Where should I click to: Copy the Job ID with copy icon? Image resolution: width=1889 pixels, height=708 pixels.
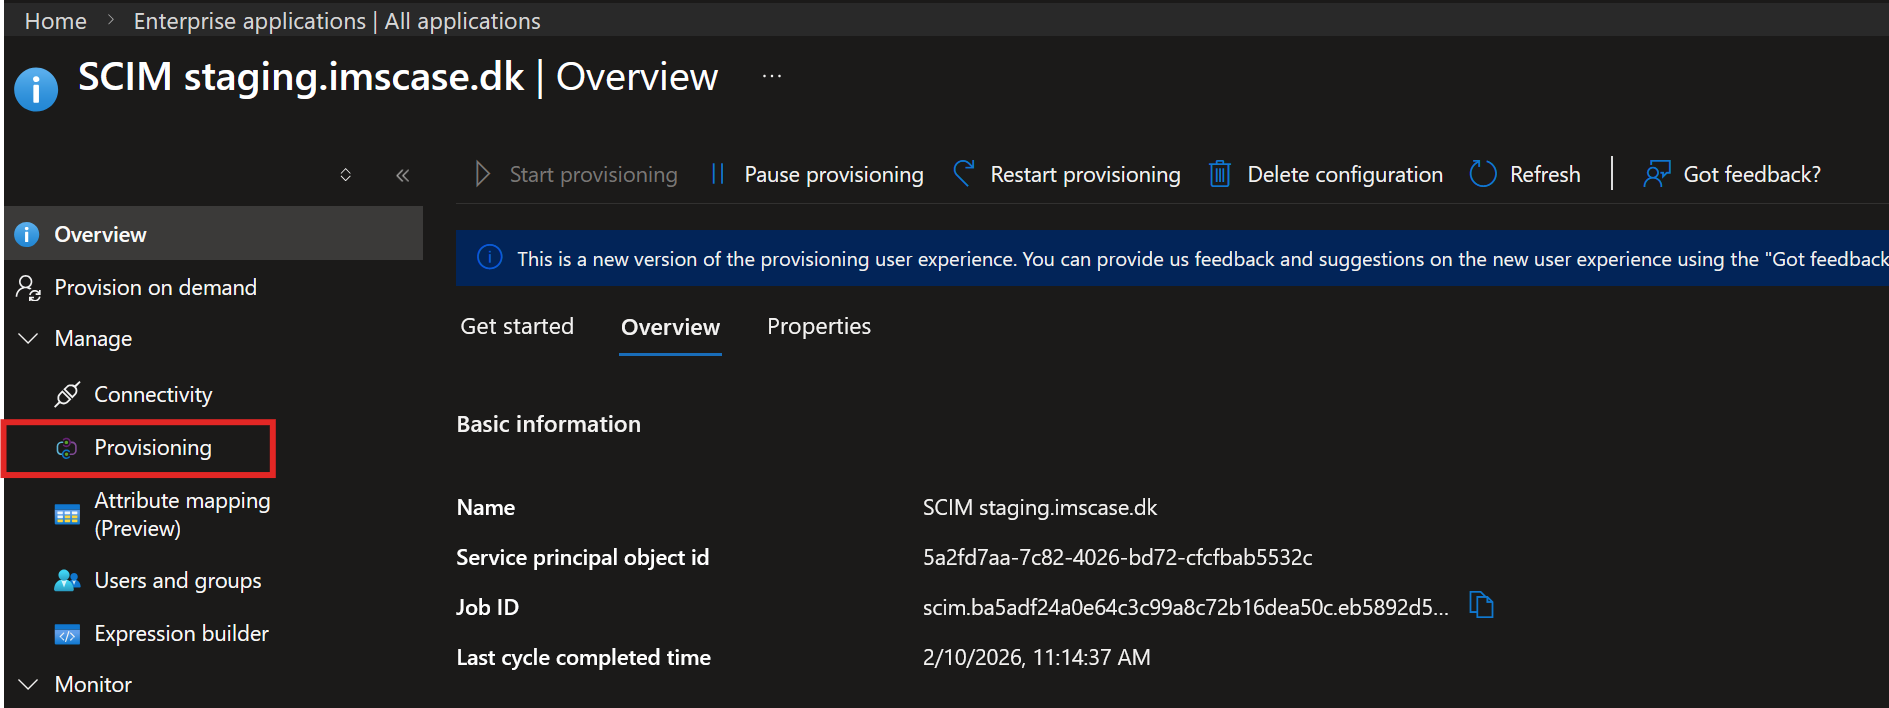coord(1481,605)
